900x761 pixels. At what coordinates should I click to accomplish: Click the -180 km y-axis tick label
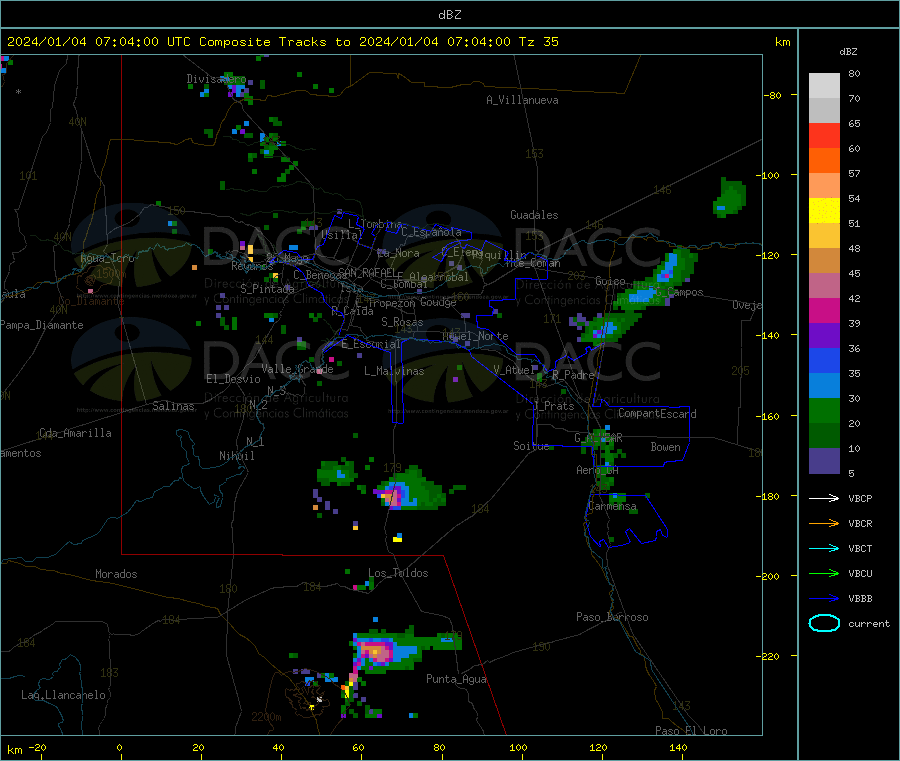pos(771,496)
